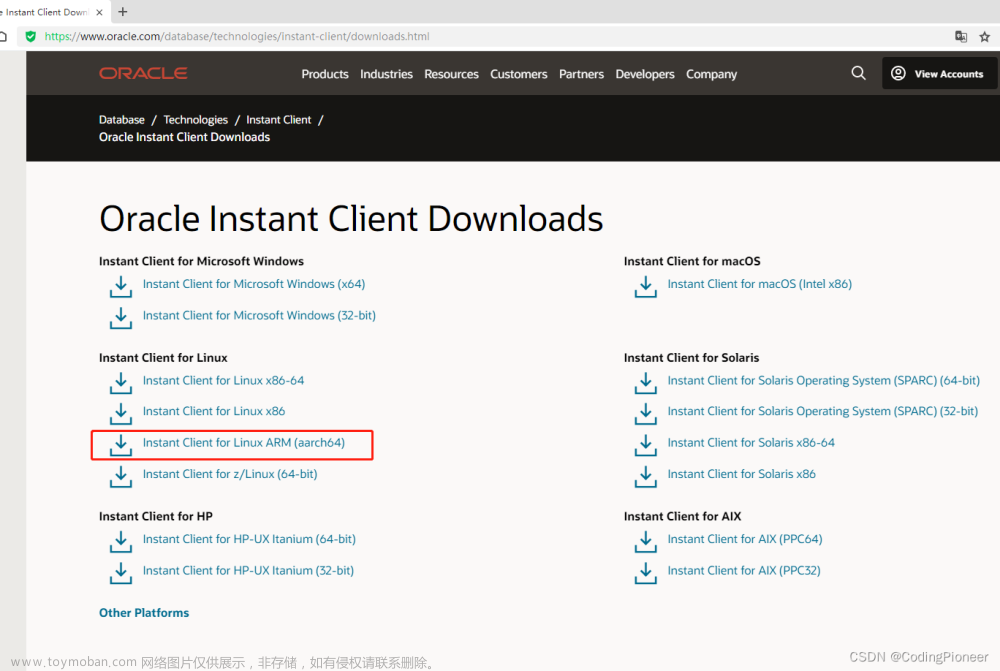Open Instant Client for Microsoft Windows (32-bit) link

coord(259,315)
